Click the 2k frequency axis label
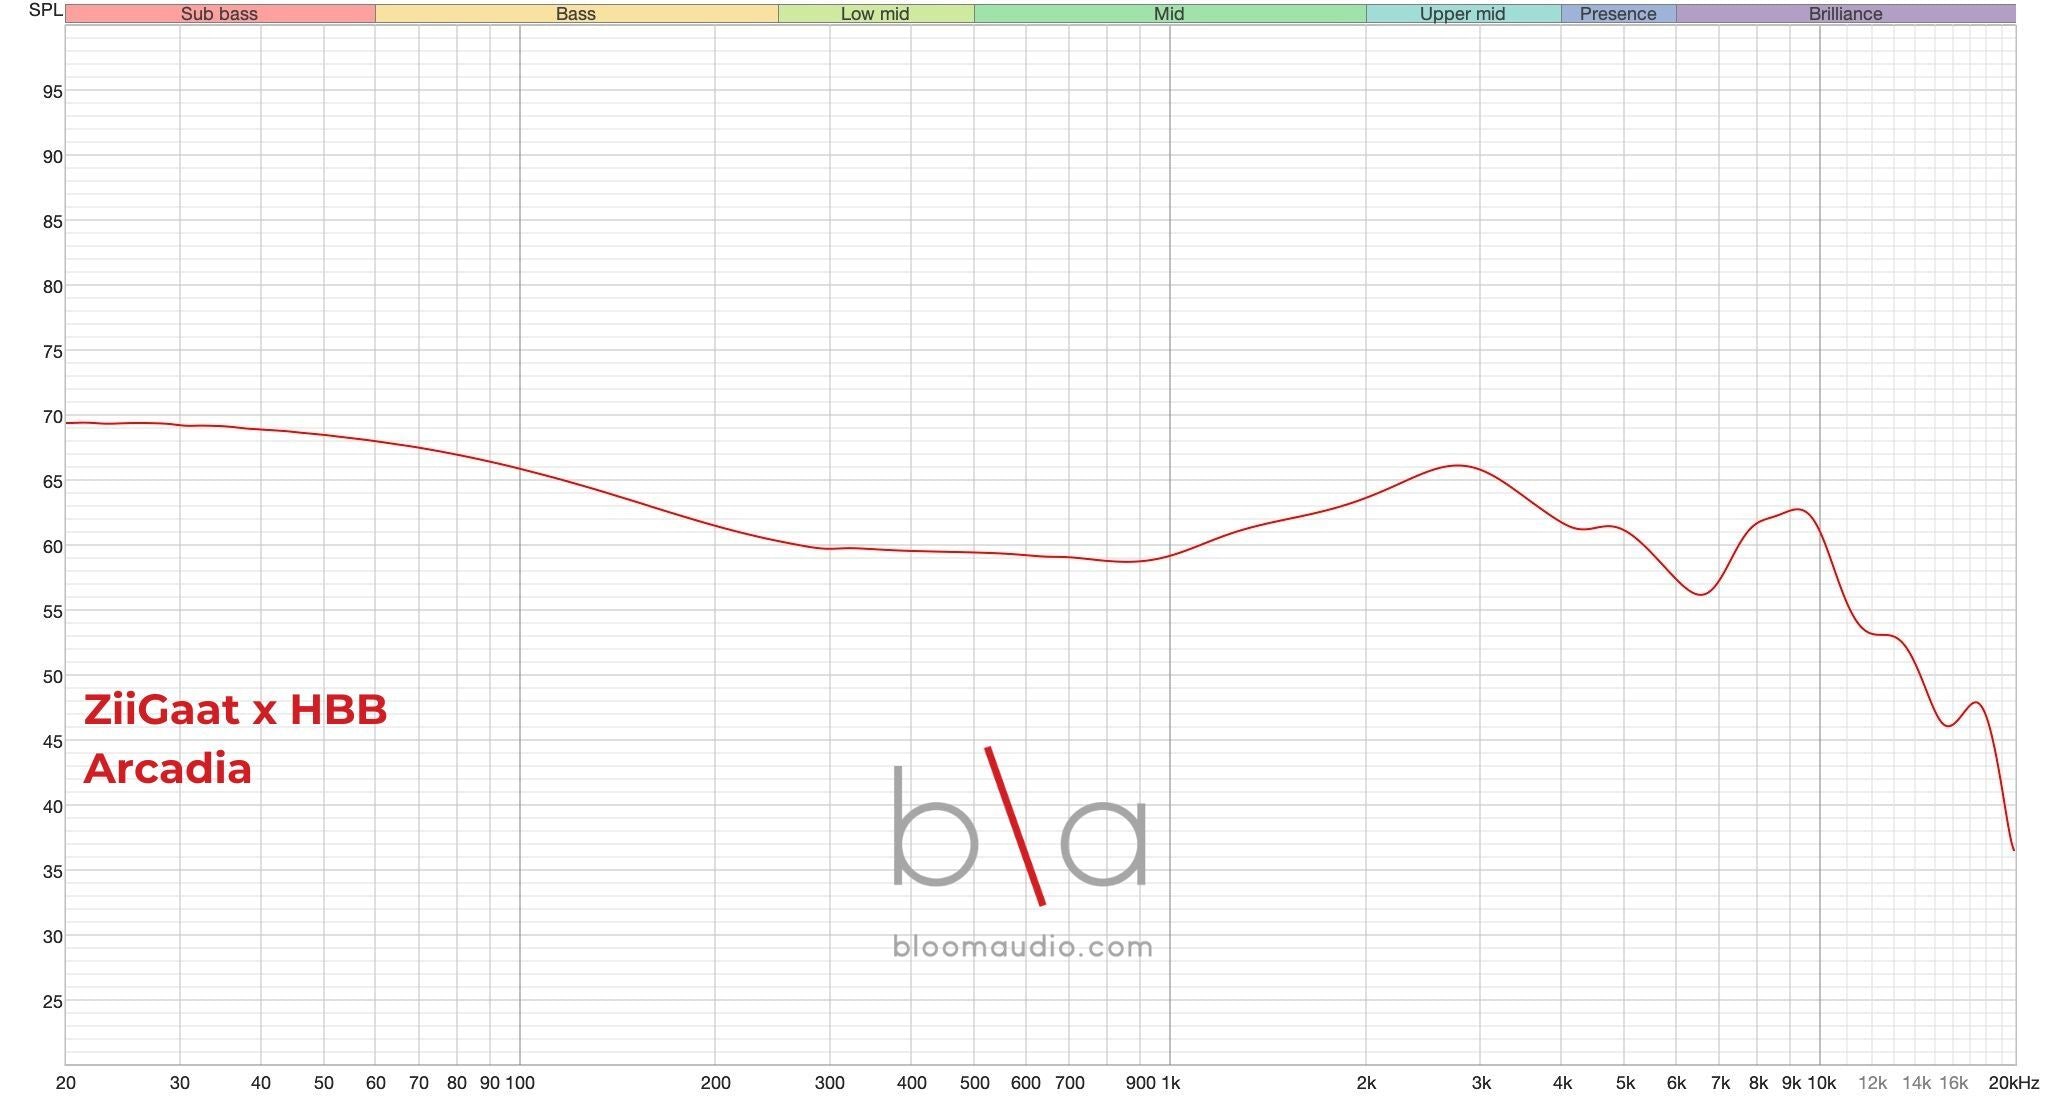 tap(1366, 1083)
